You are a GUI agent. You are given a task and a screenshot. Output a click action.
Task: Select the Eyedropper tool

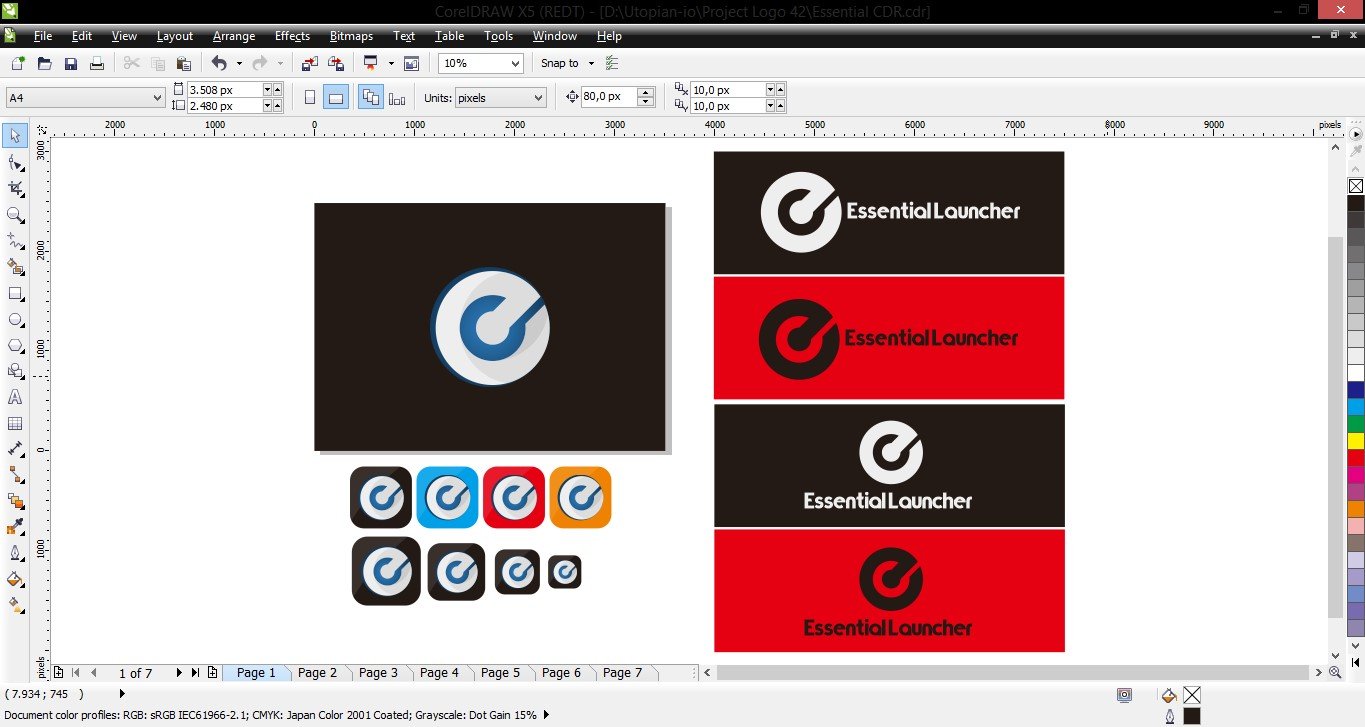(x=15, y=527)
